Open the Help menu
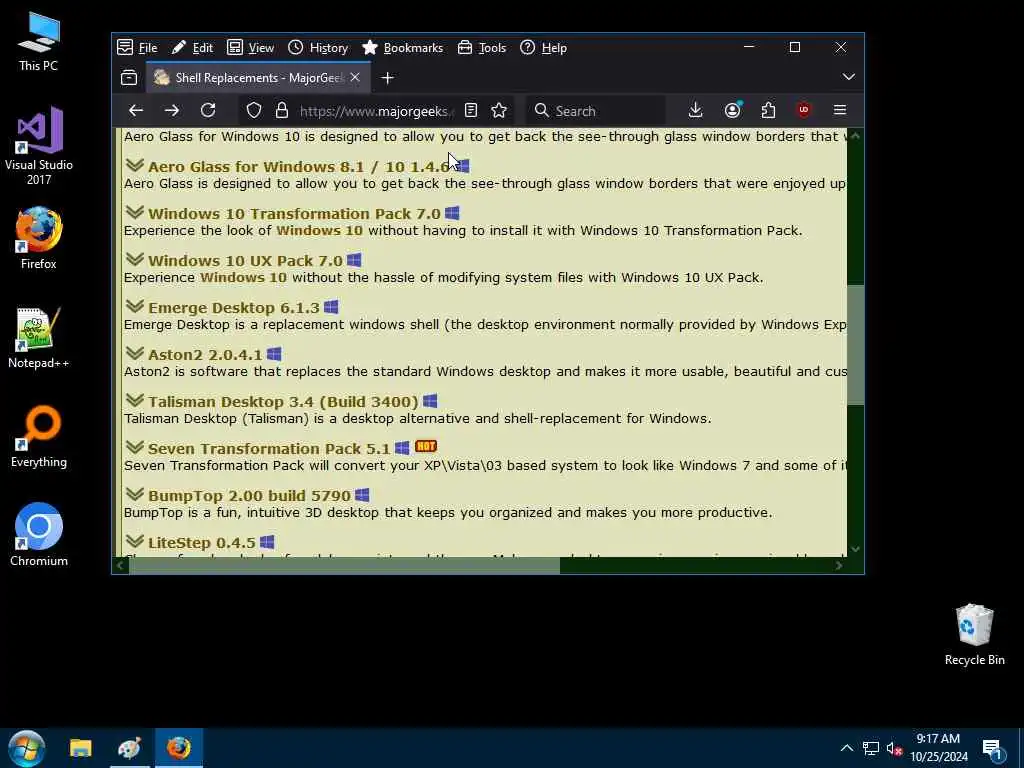 543,48
